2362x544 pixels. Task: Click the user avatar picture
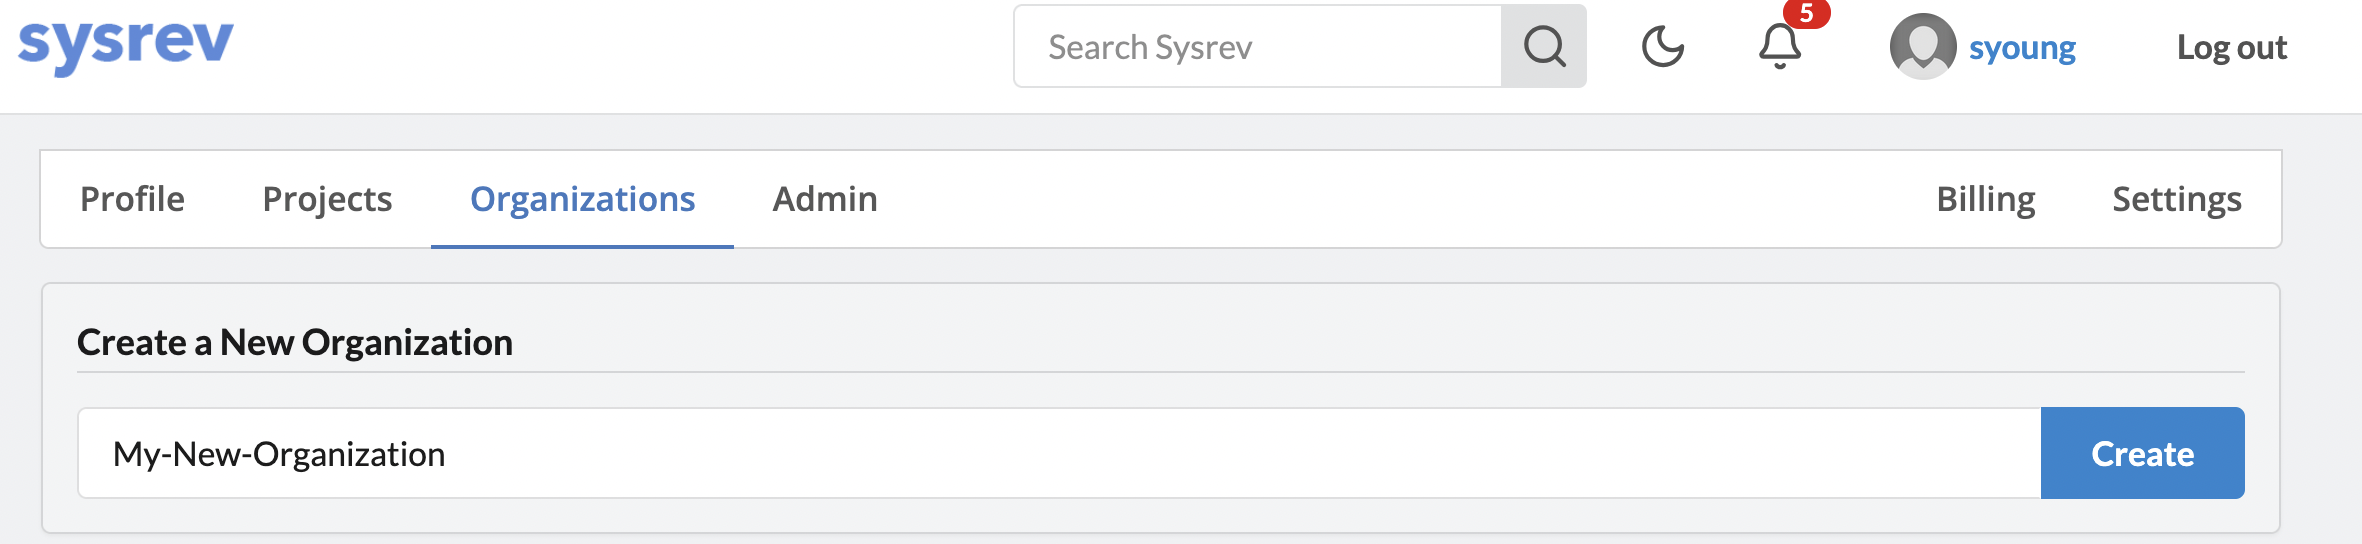pos(1922,46)
